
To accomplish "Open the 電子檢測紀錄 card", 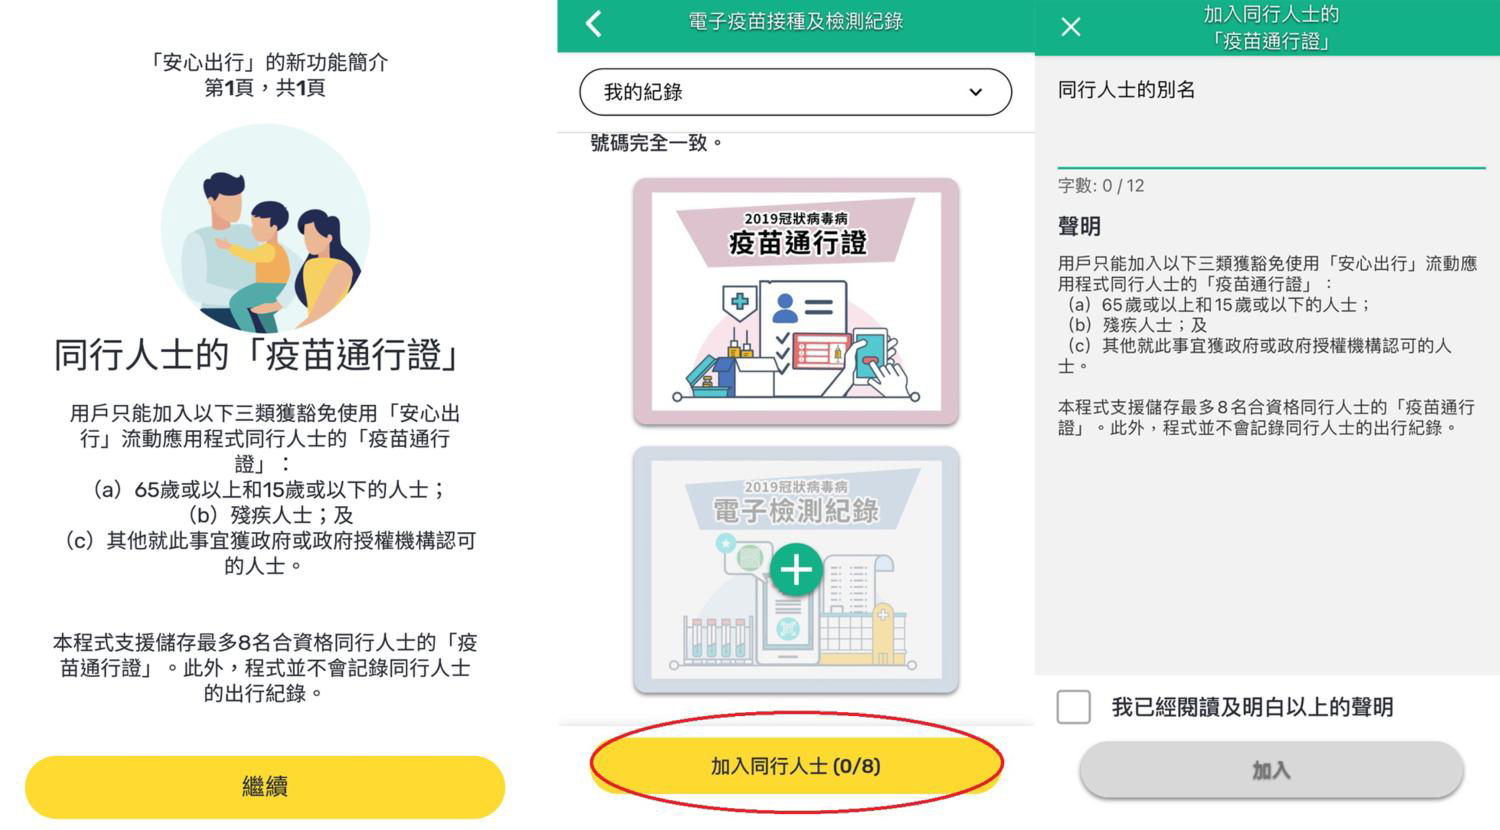I will [x=796, y=570].
